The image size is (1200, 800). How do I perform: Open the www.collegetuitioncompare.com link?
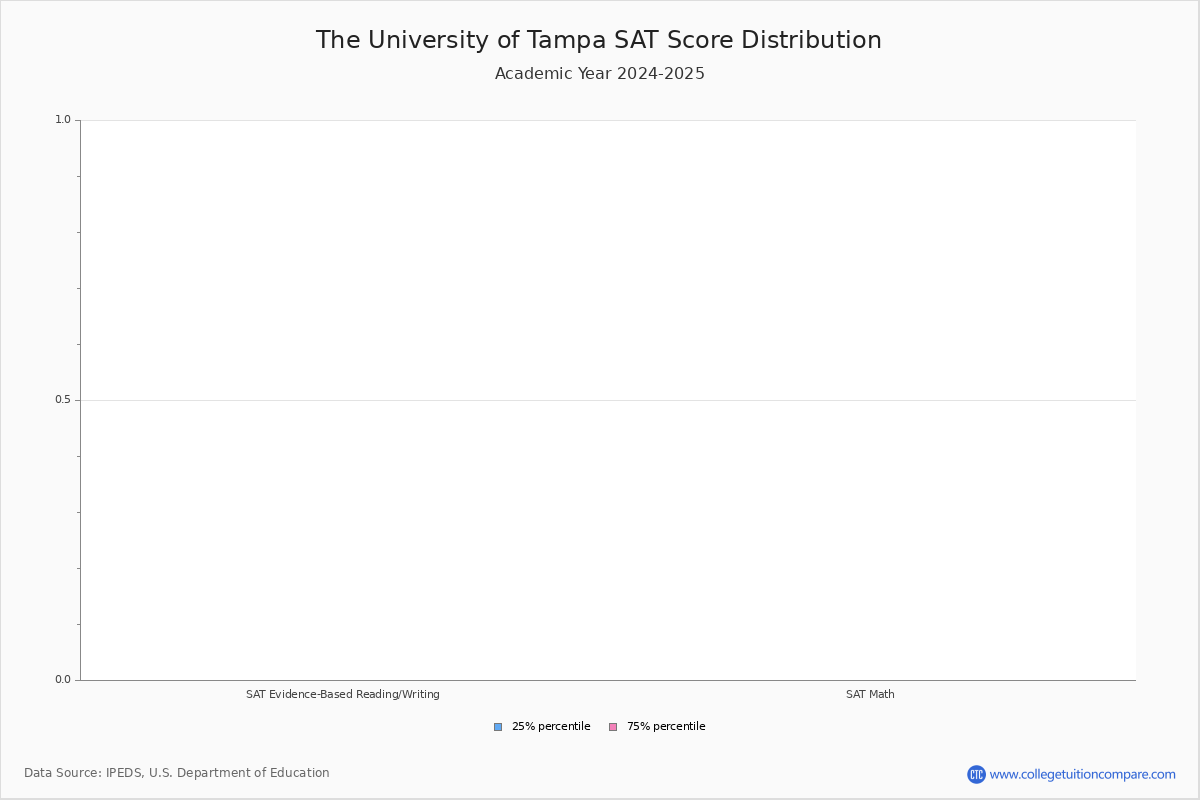(x=1082, y=774)
